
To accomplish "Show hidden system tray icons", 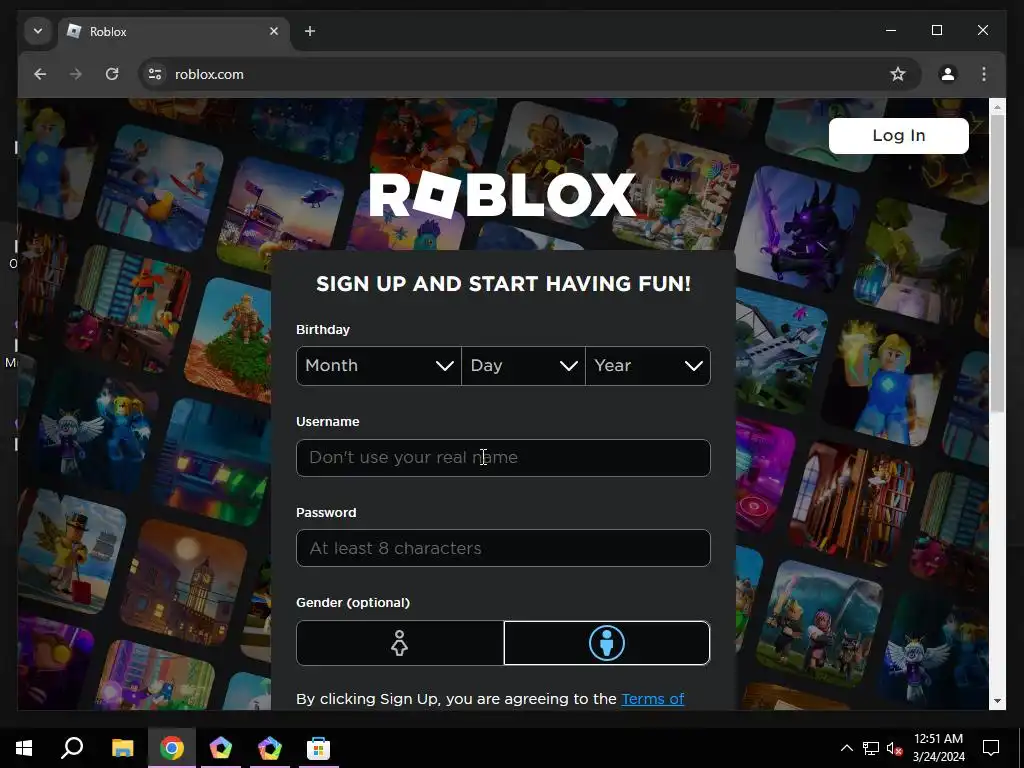I will [x=846, y=748].
